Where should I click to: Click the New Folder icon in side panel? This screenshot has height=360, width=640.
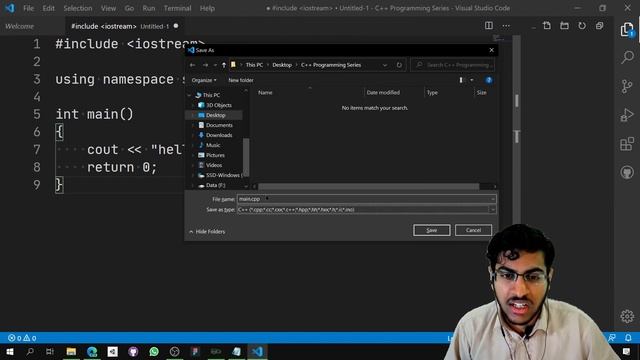click(x=564, y=26)
